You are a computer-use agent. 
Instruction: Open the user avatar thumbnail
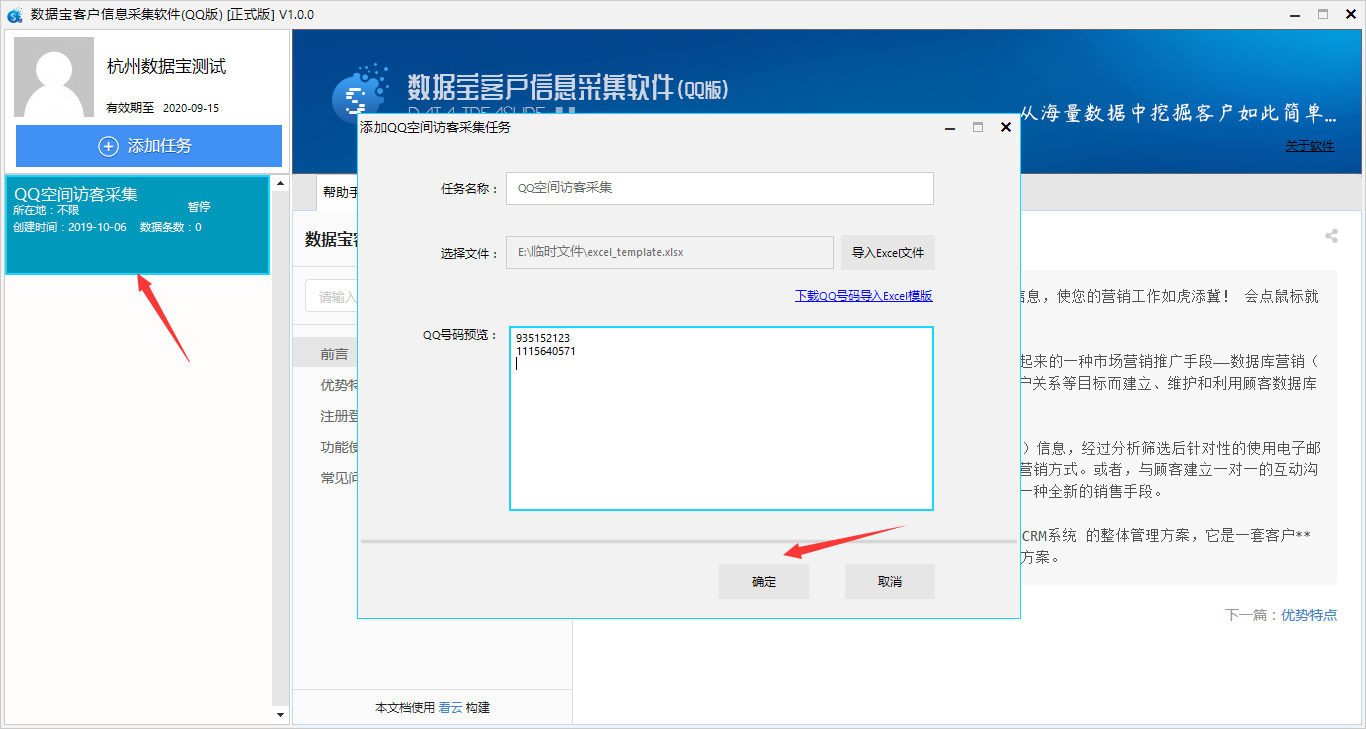pyautogui.click(x=54, y=78)
